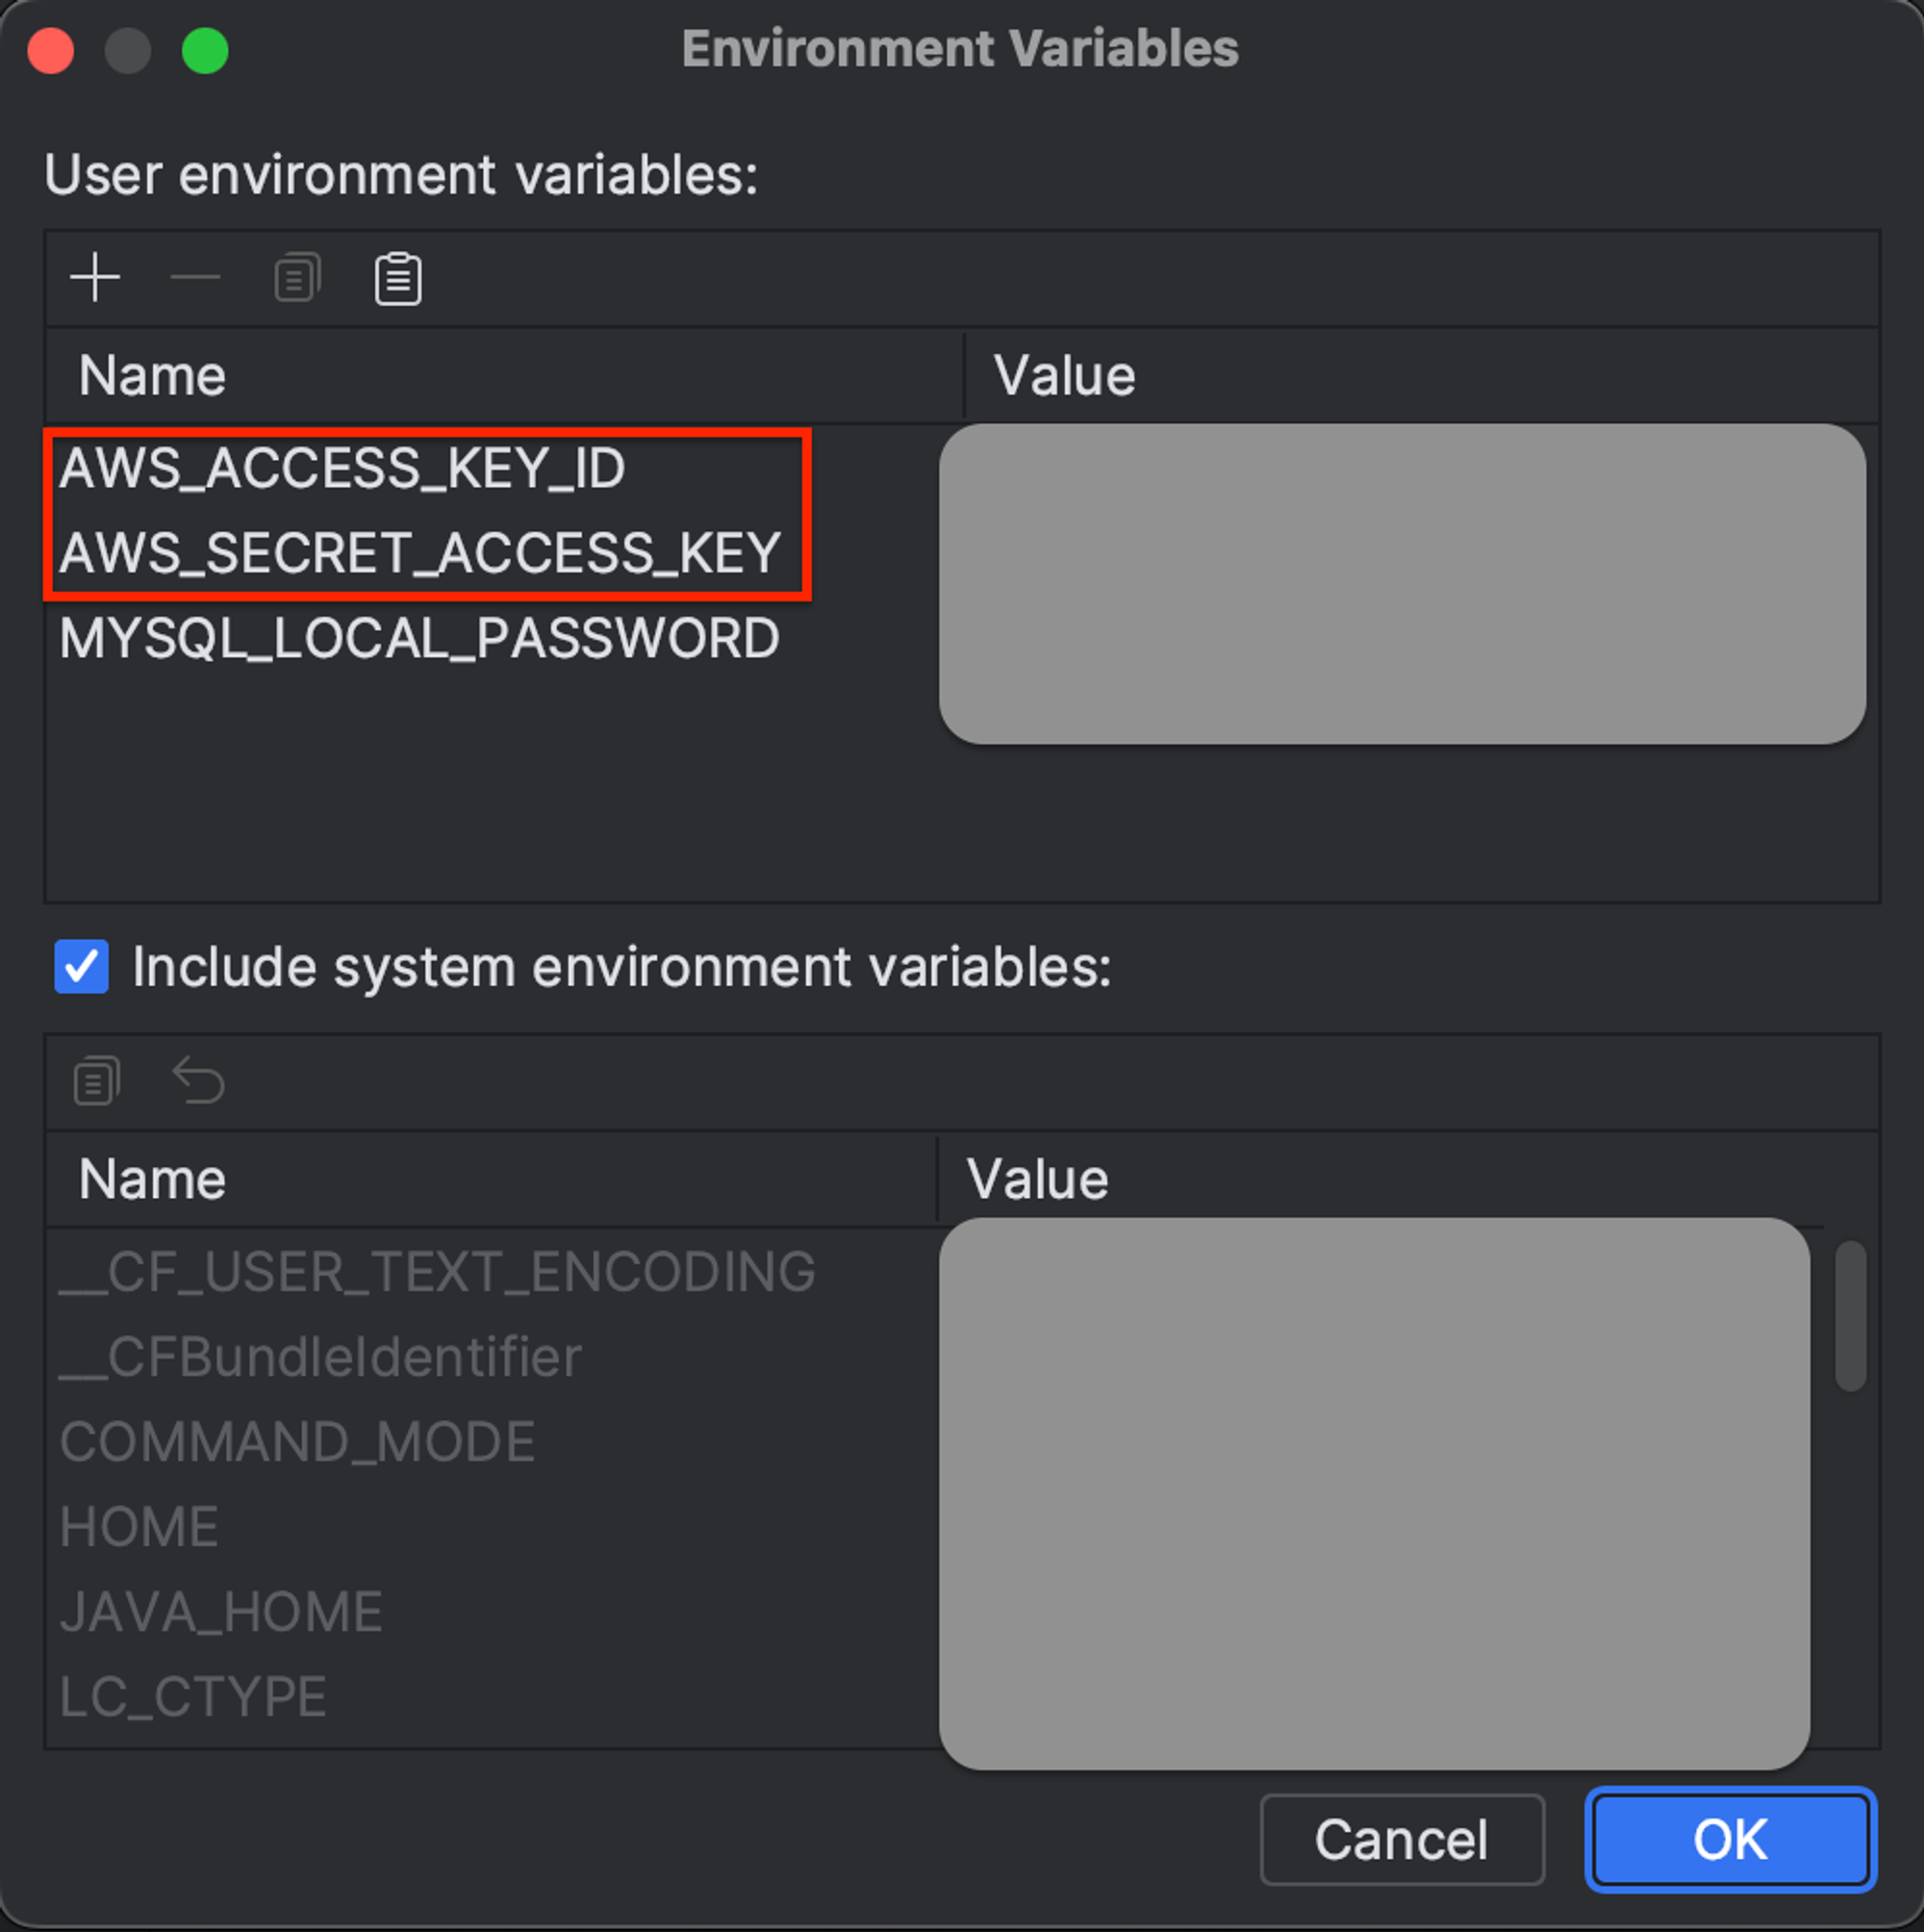1924x1932 pixels.
Task: Click the Revert undo arrow icon
Action: 198,1081
